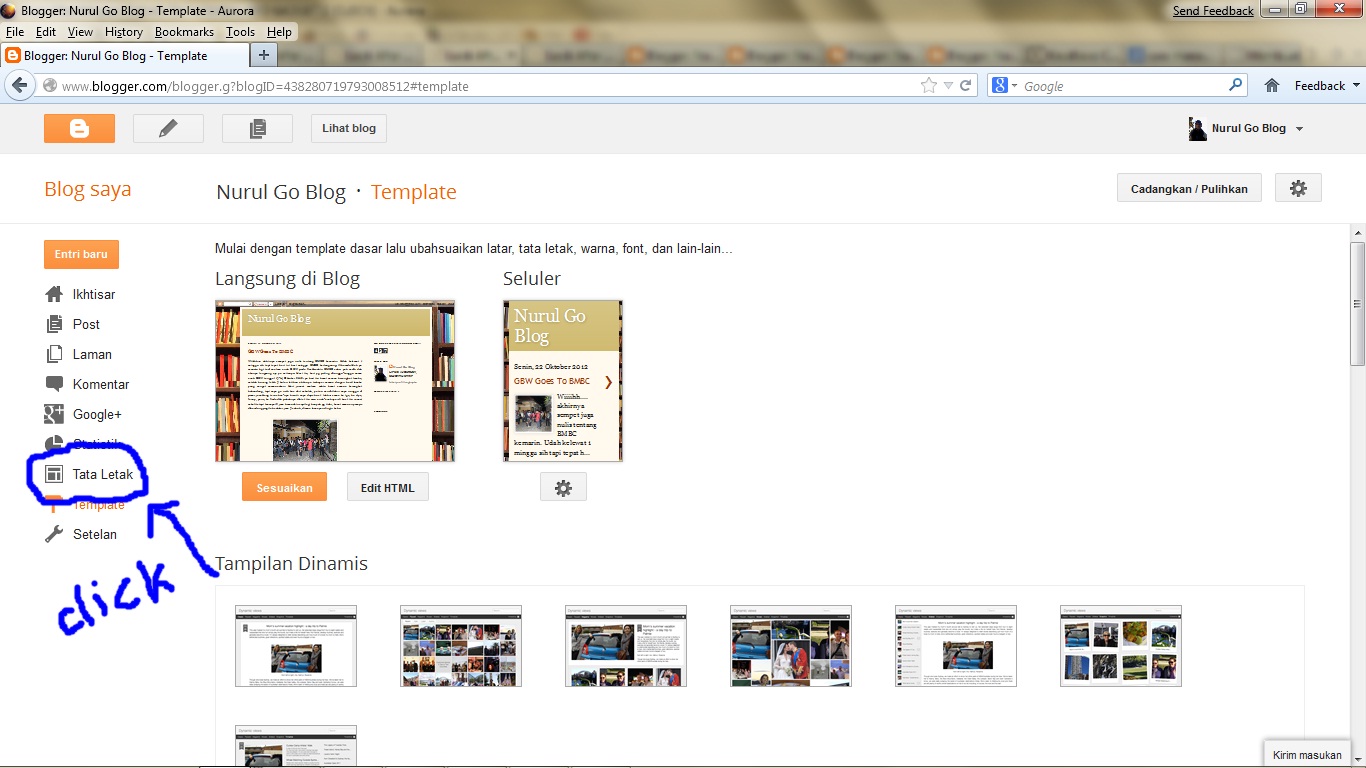Viewport: 1366px width, 768px height.
Task: Click the Cadangkan / Pulihkan button
Action: pyautogui.click(x=1189, y=188)
